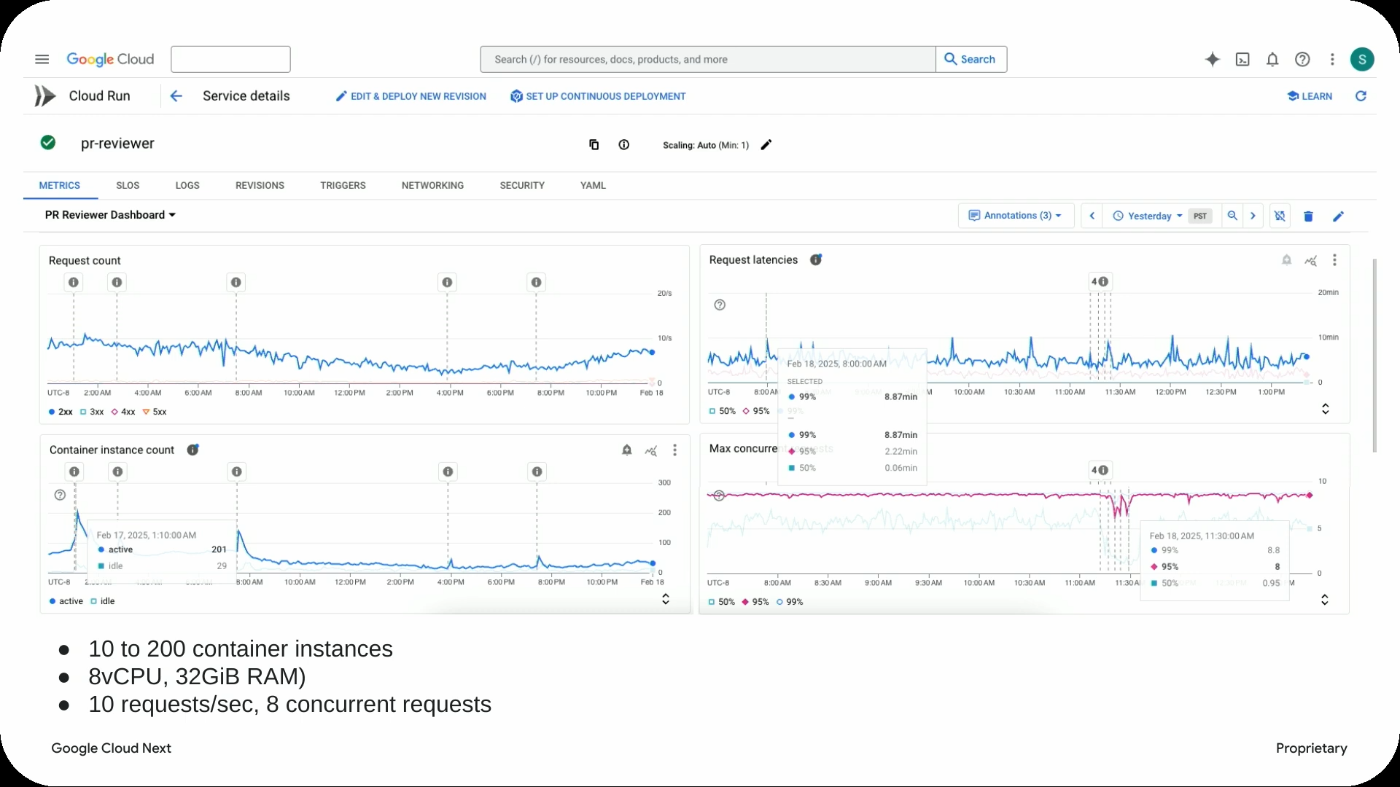Switch to the TRIGGERS tab
The height and width of the screenshot is (787, 1400).
[x=343, y=185]
